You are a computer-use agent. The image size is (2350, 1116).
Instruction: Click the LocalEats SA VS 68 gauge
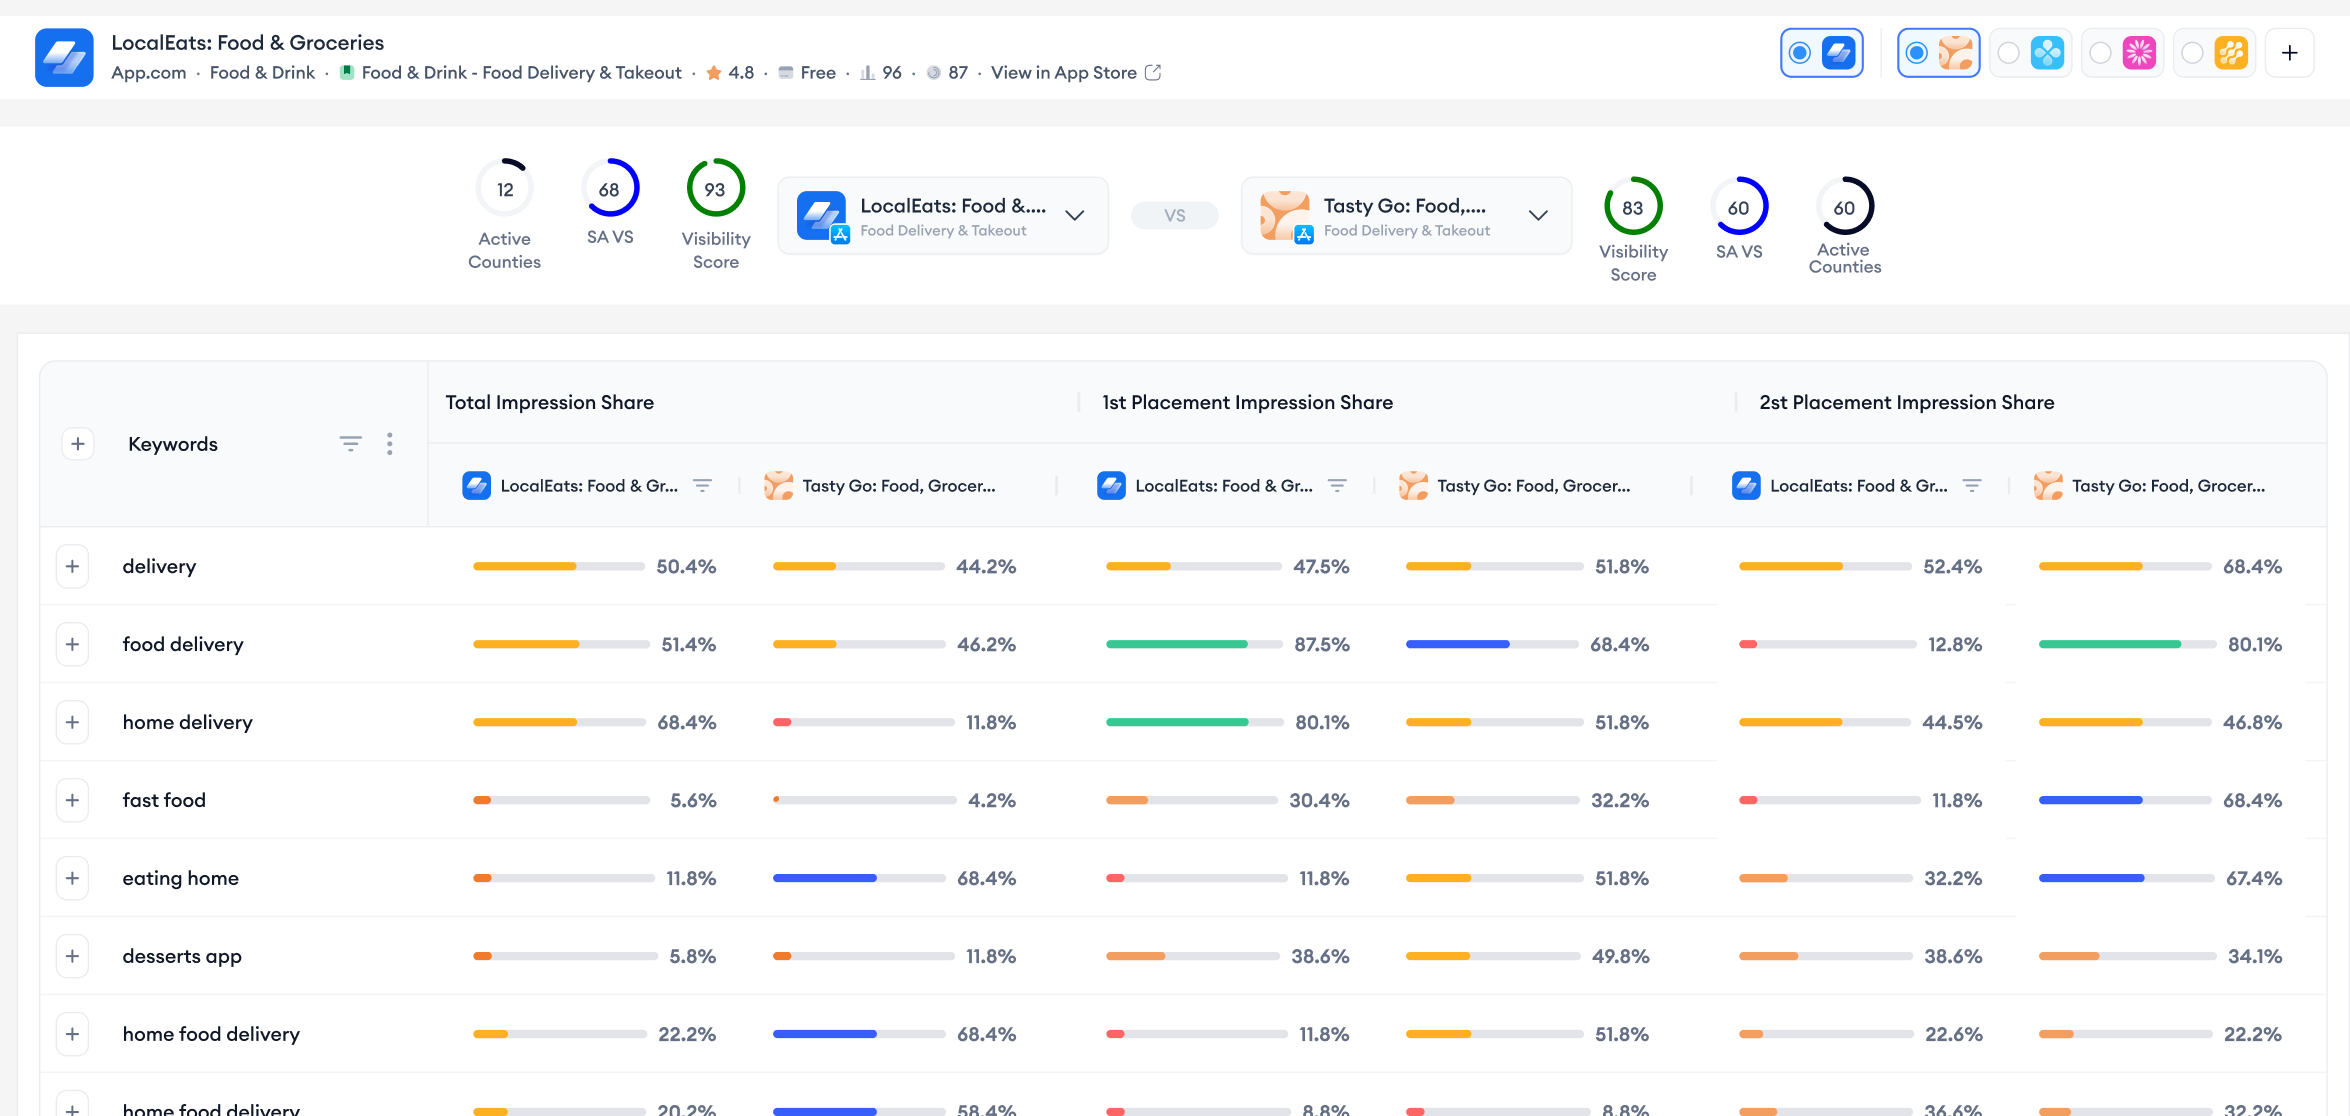[610, 188]
